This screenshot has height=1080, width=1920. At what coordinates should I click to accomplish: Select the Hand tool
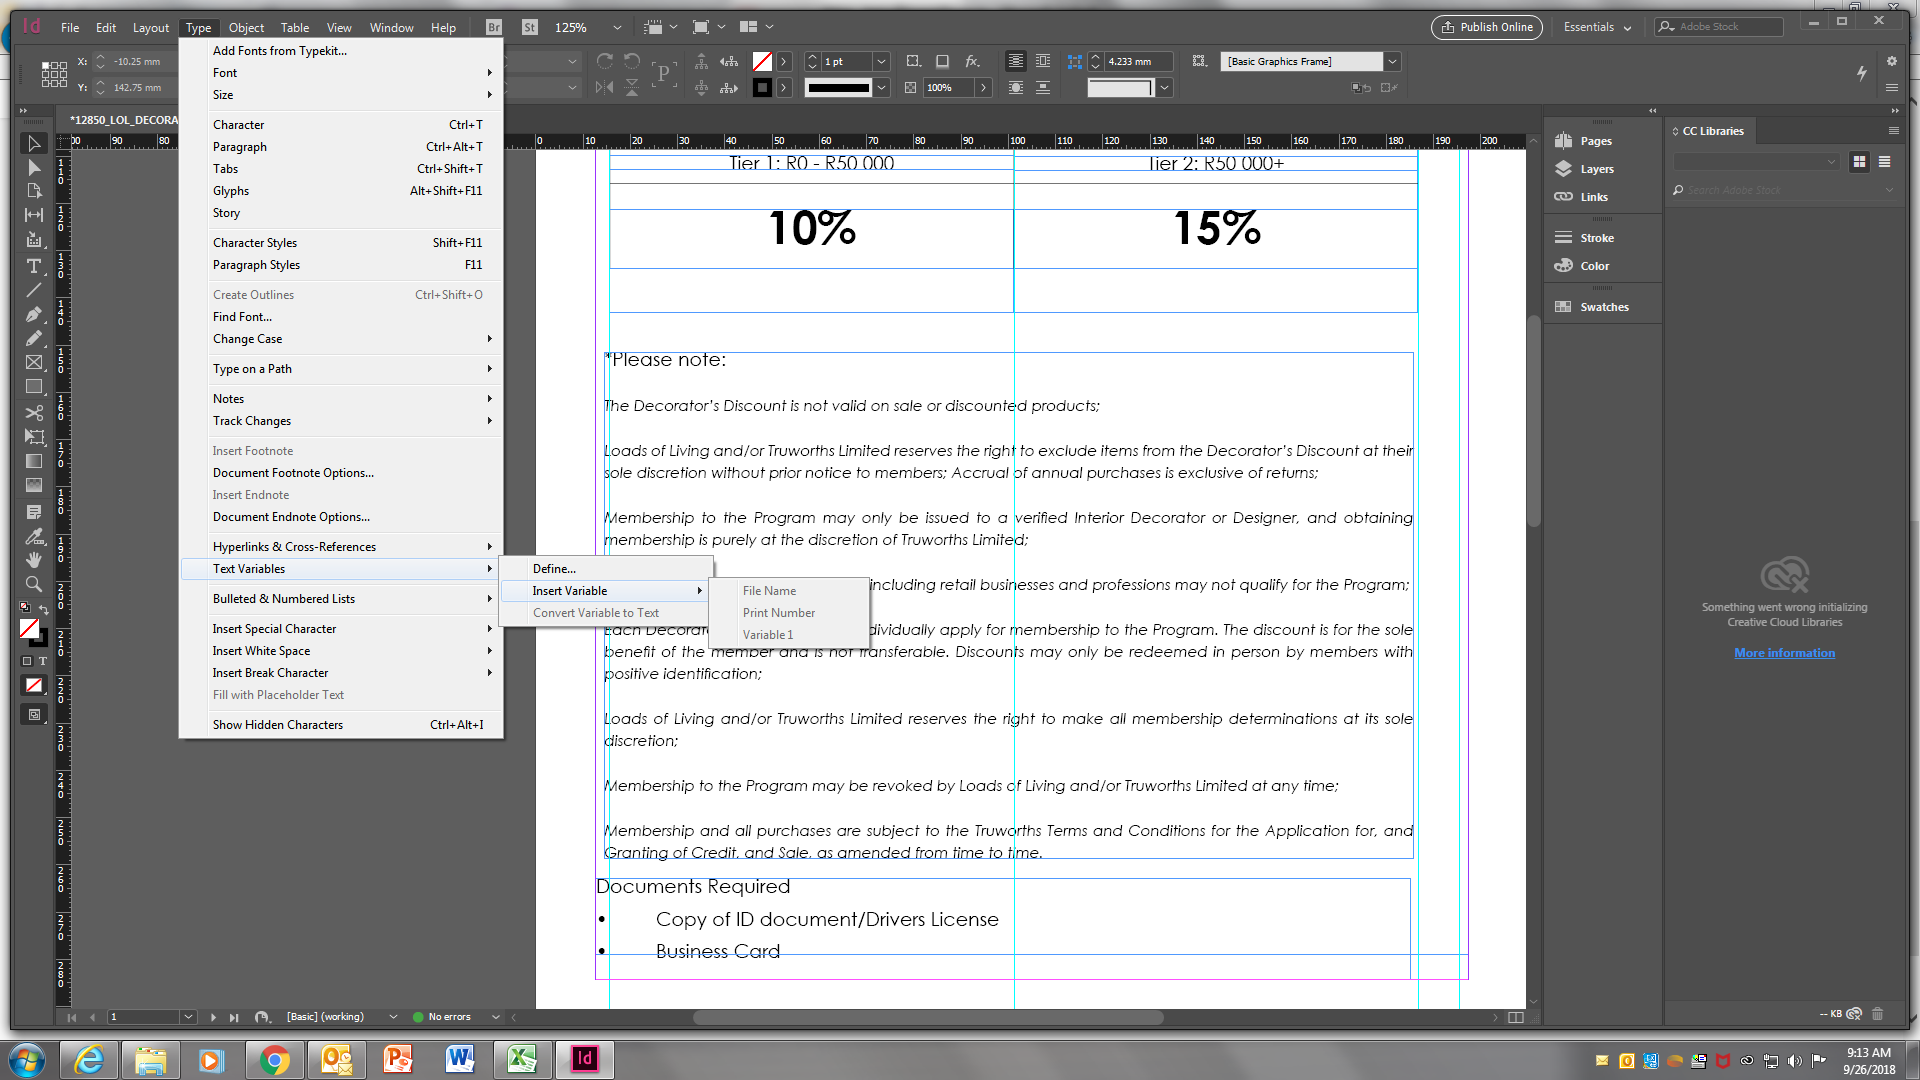(x=34, y=561)
